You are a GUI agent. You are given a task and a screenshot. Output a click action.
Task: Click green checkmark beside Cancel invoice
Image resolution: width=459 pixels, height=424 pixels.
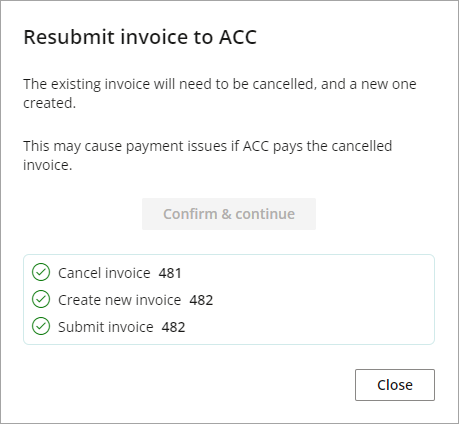coord(41,272)
